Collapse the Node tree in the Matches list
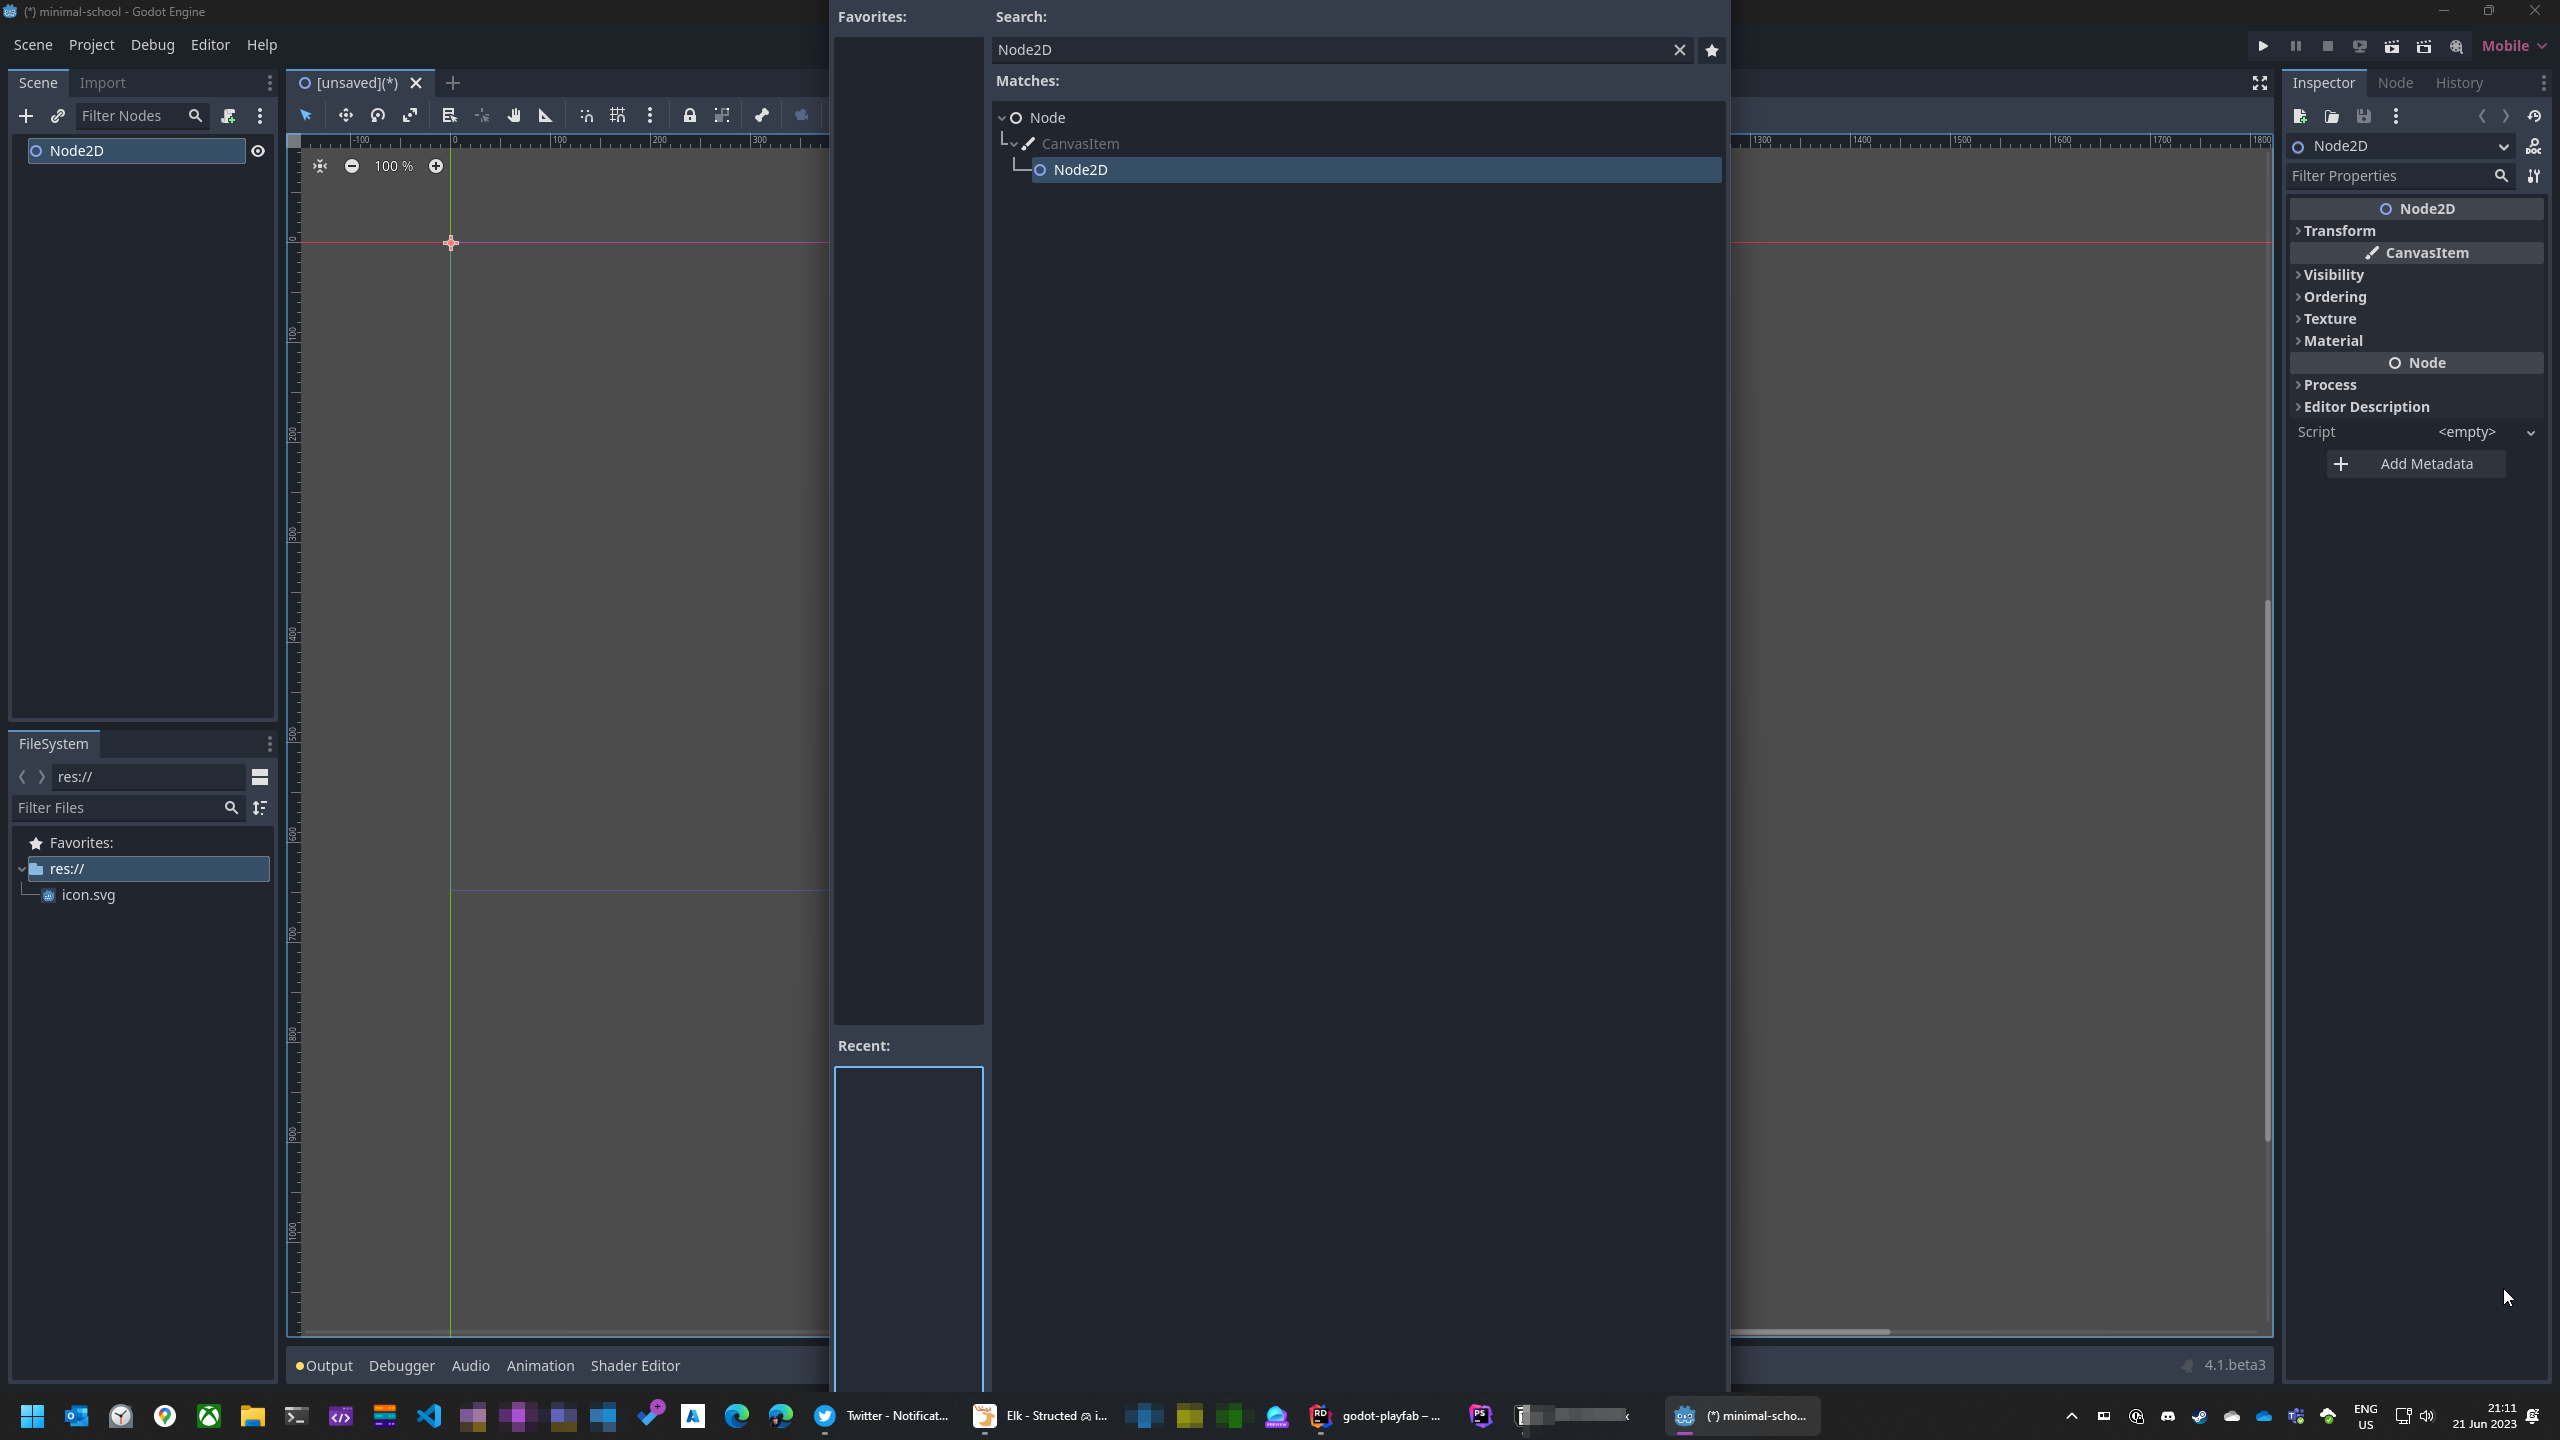 1001,117
